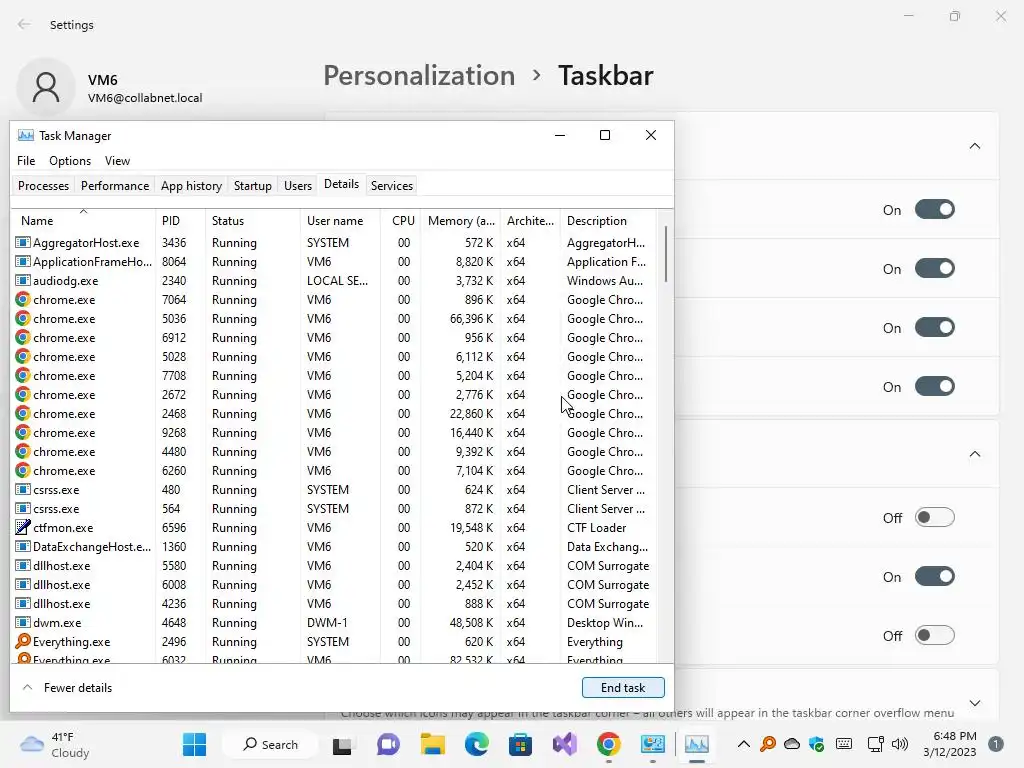
Task: Select the audiodg.exe process icon
Action: (23, 280)
